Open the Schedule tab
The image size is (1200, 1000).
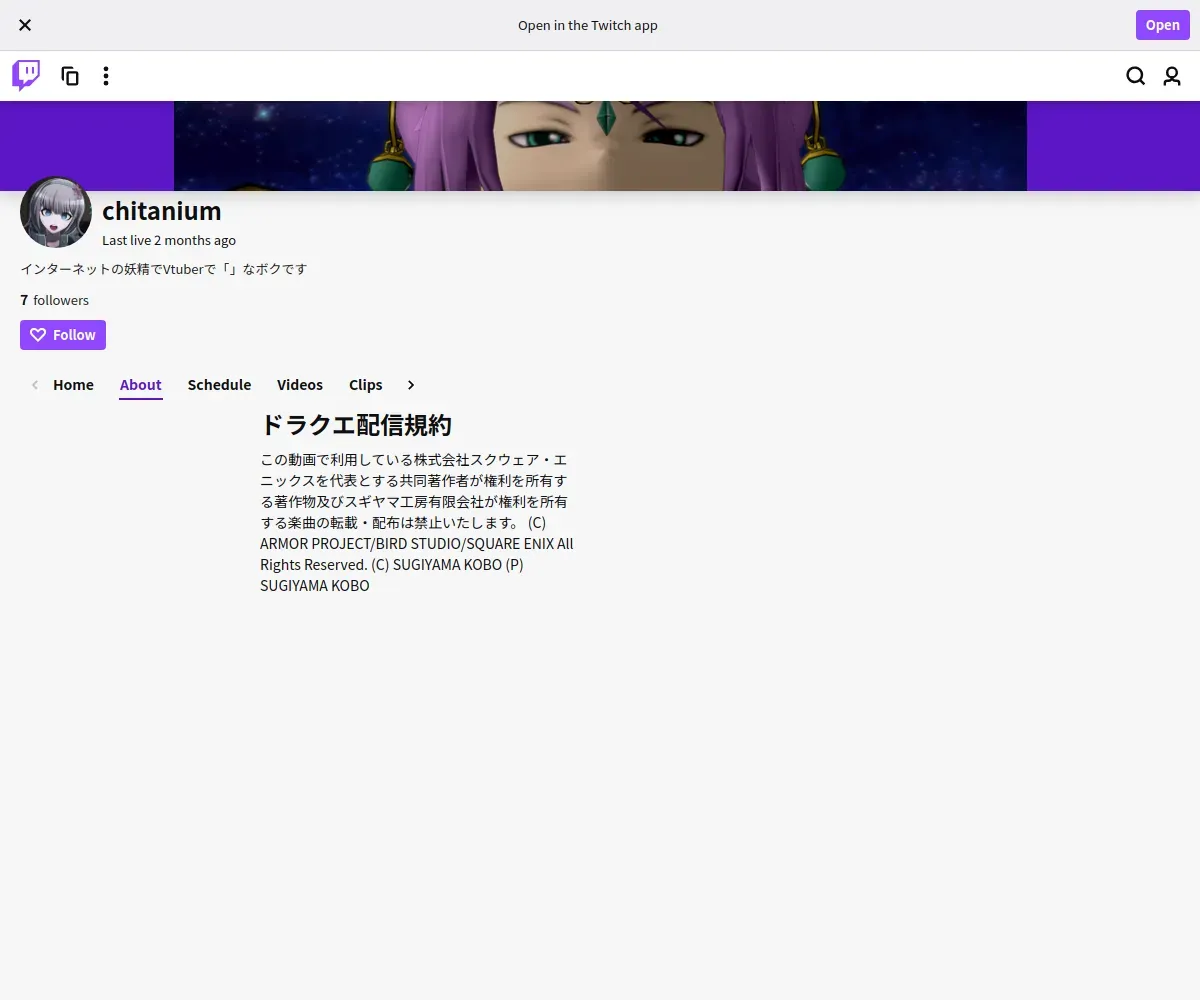(219, 385)
